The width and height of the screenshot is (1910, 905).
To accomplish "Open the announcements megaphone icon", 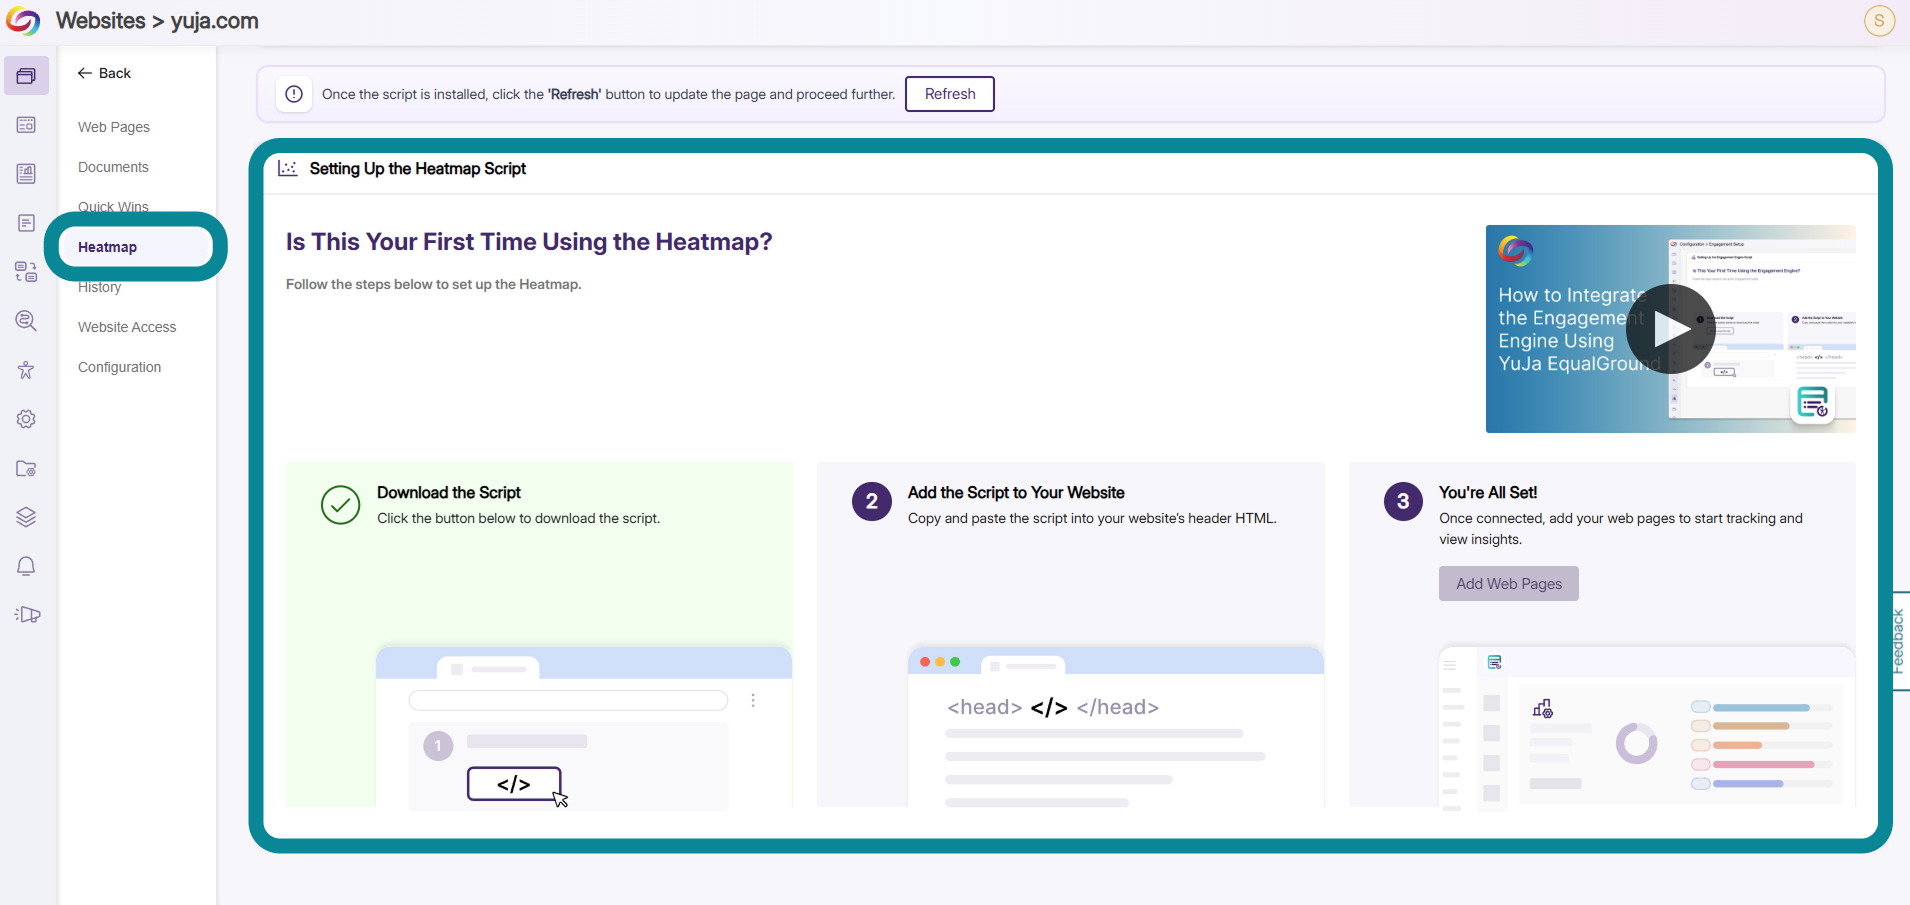I will click(x=28, y=615).
